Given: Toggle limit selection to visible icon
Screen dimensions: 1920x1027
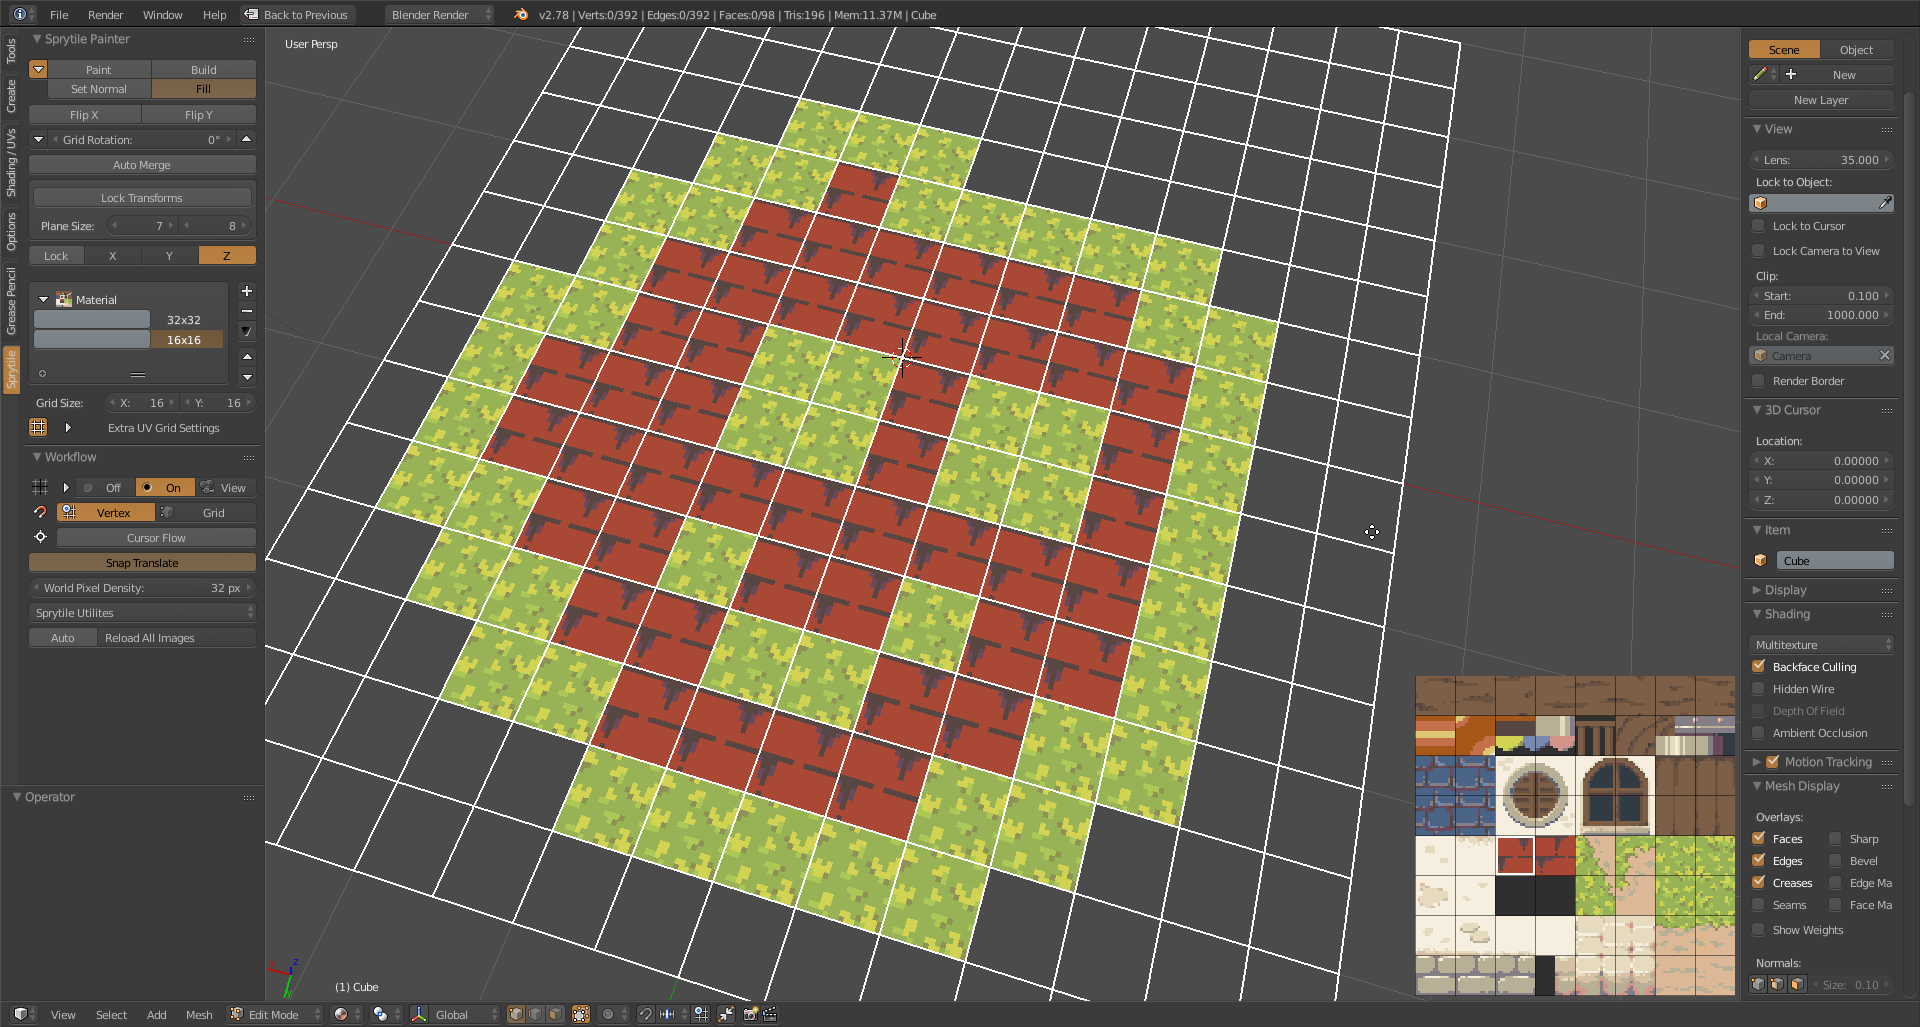Looking at the screenshot, I should [580, 1014].
